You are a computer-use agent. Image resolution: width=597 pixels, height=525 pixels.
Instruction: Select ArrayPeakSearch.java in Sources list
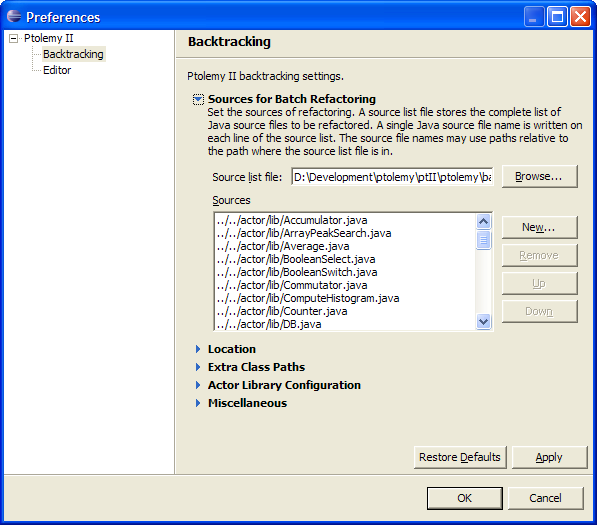click(304, 233)
